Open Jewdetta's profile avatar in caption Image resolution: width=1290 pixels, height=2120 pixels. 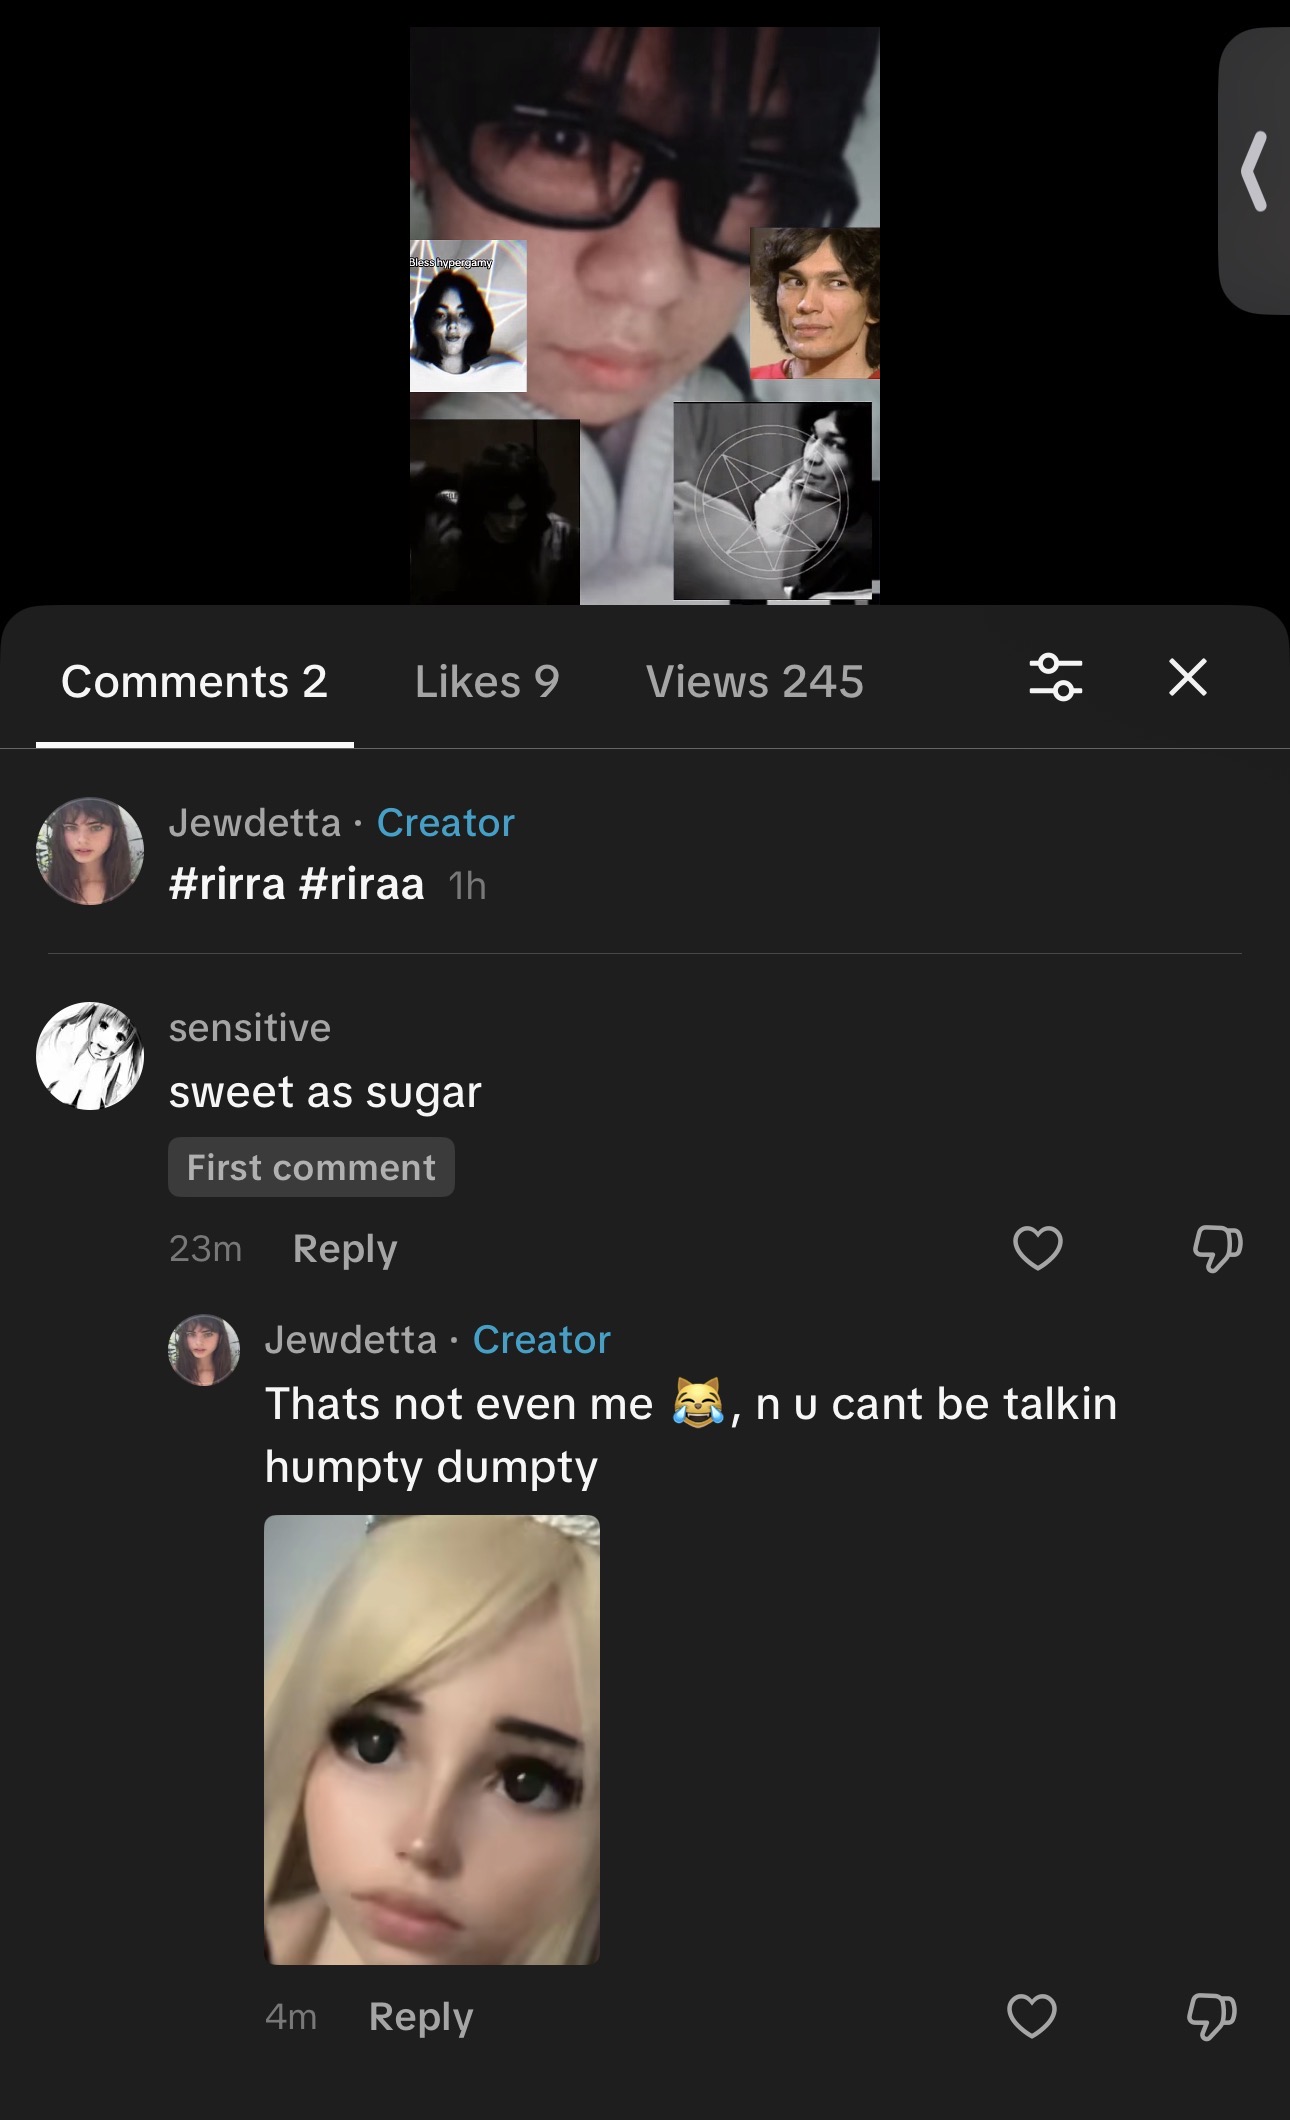[x=90, y=851]
